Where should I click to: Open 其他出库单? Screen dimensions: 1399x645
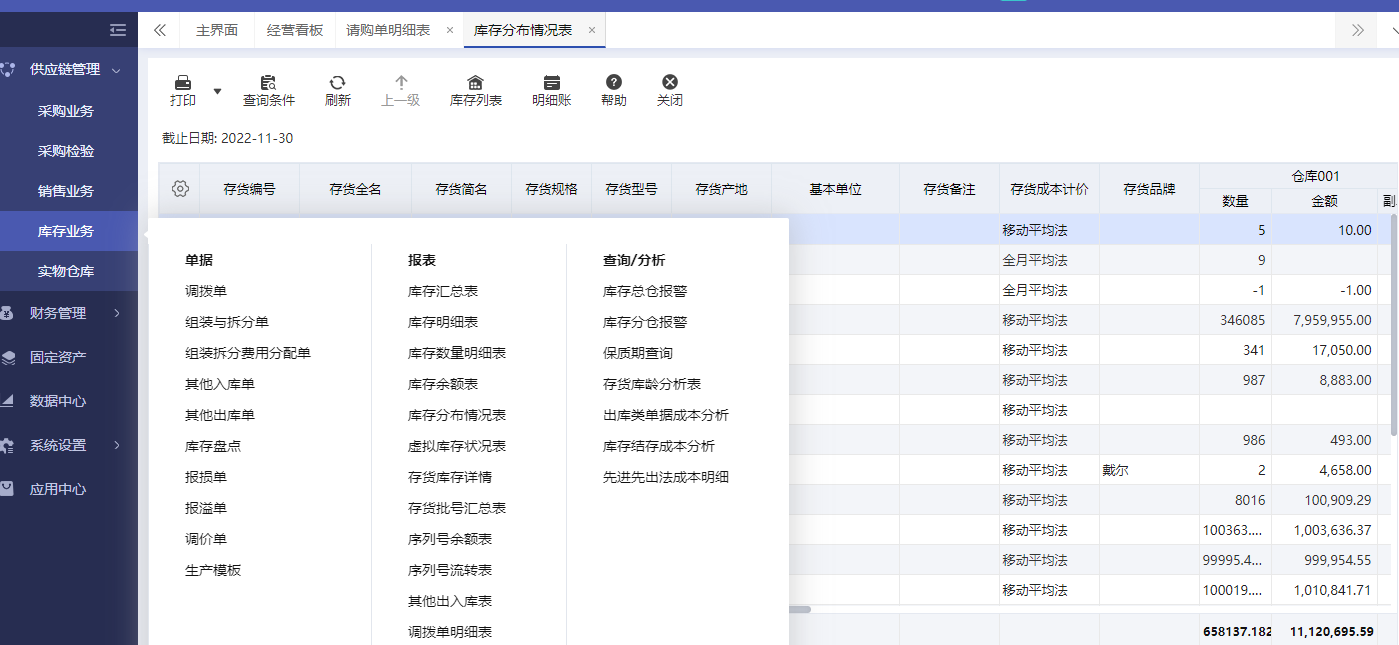[220, 415]
